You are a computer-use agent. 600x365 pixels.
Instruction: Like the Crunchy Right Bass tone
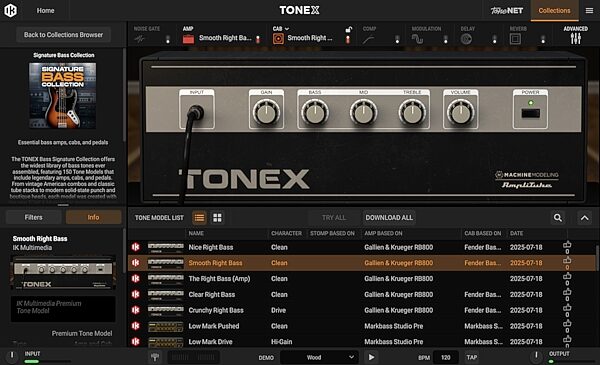pyautogui.click(x=567, y=308)
